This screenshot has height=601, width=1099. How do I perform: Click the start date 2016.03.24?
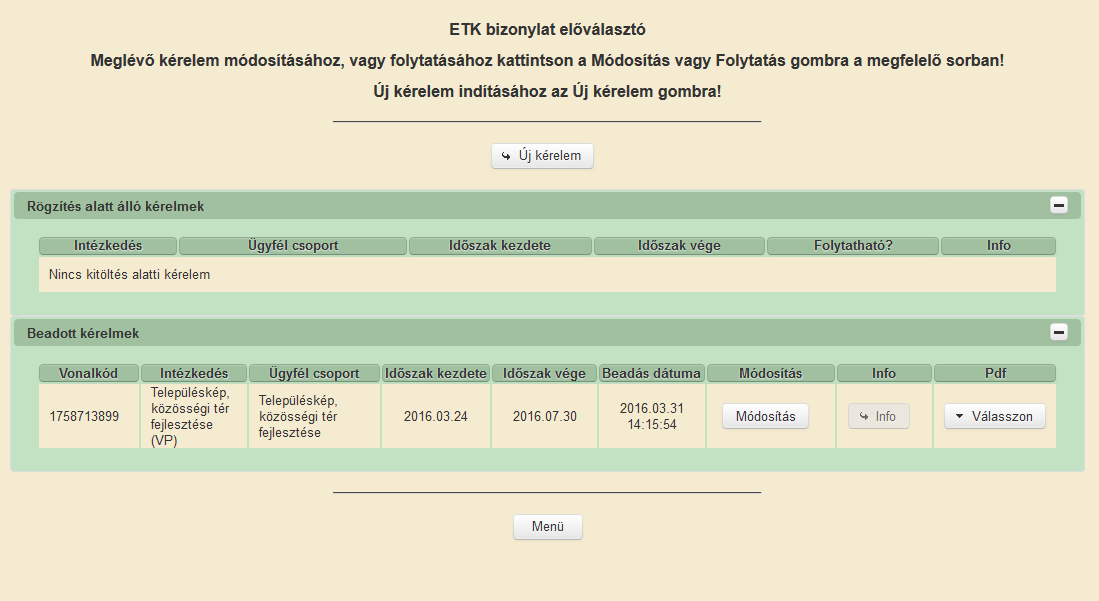435,417
